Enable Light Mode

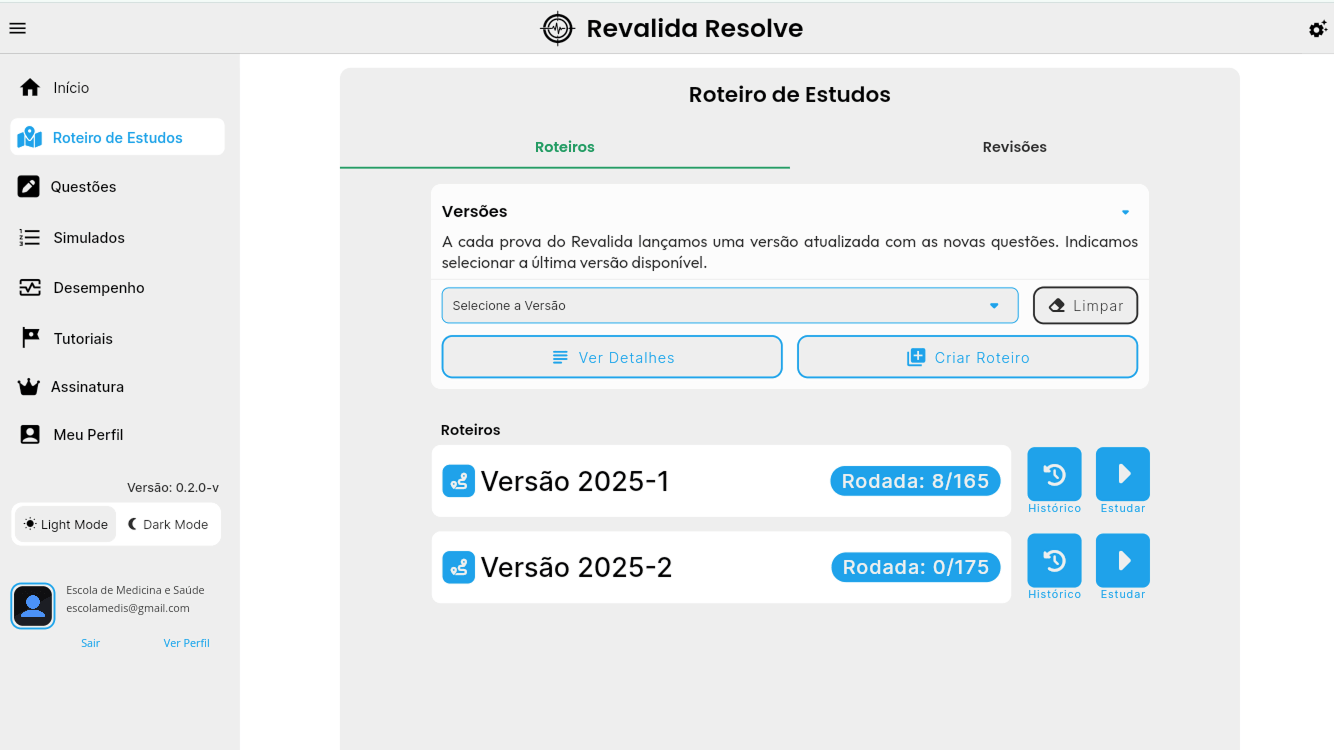(x=64, y=523)
